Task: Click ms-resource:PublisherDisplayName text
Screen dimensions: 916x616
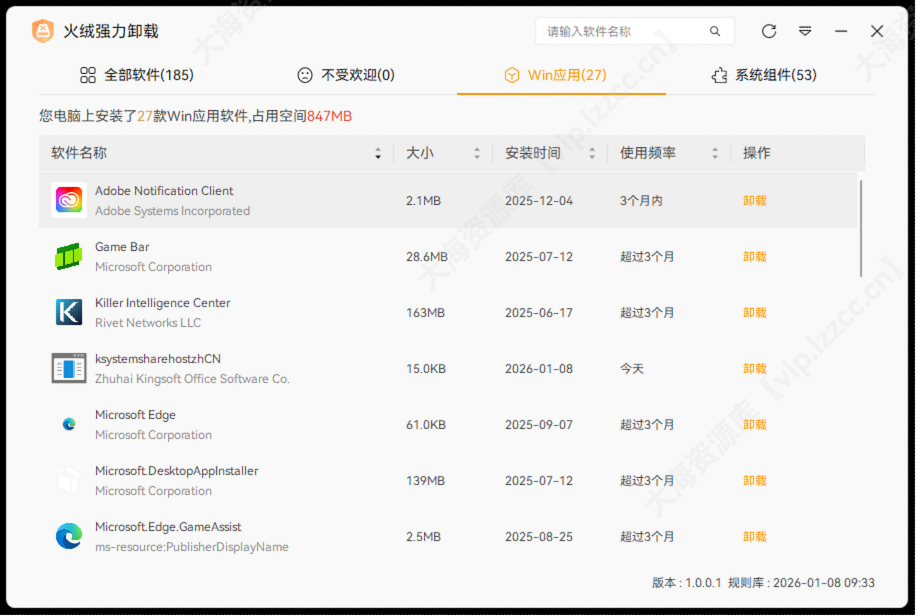Action: [192, 546]
